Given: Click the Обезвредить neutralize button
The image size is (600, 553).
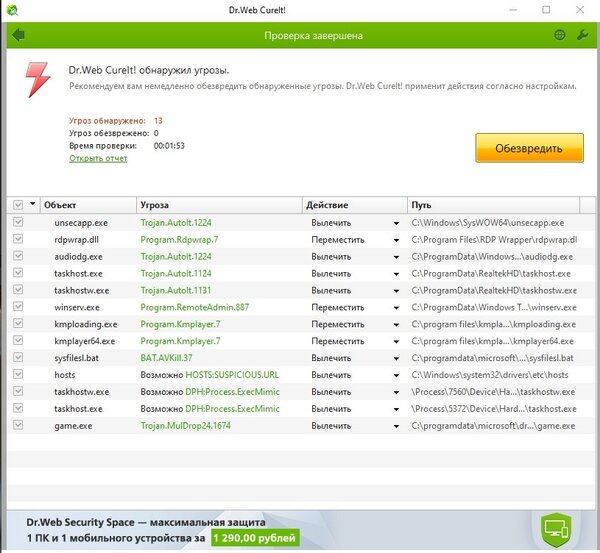Looking at the screenshot, I should click(529, 148).
